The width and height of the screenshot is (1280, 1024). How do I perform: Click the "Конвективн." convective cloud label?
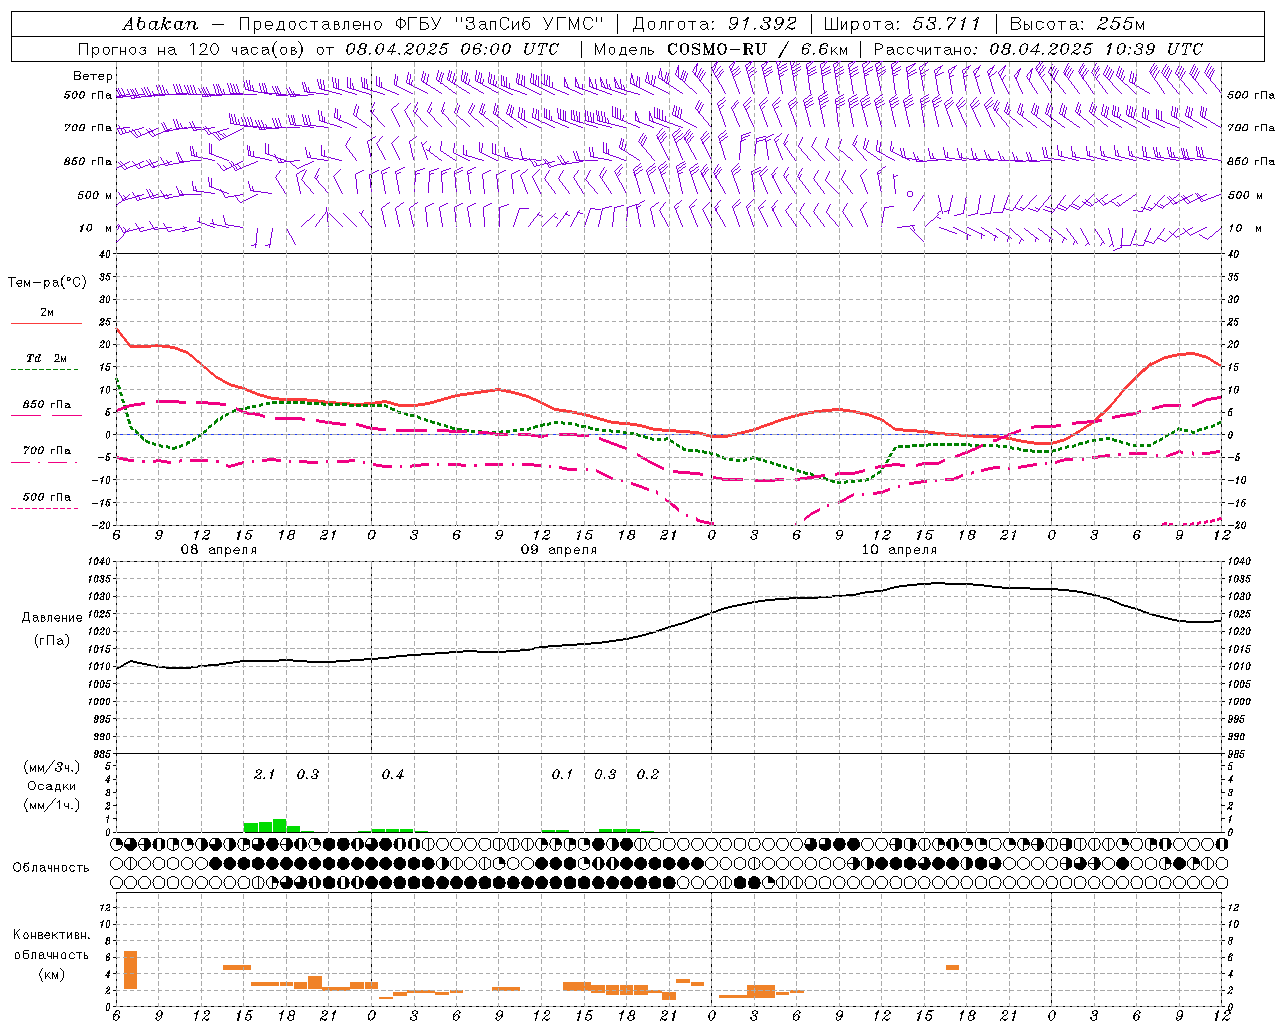(52, 935)
